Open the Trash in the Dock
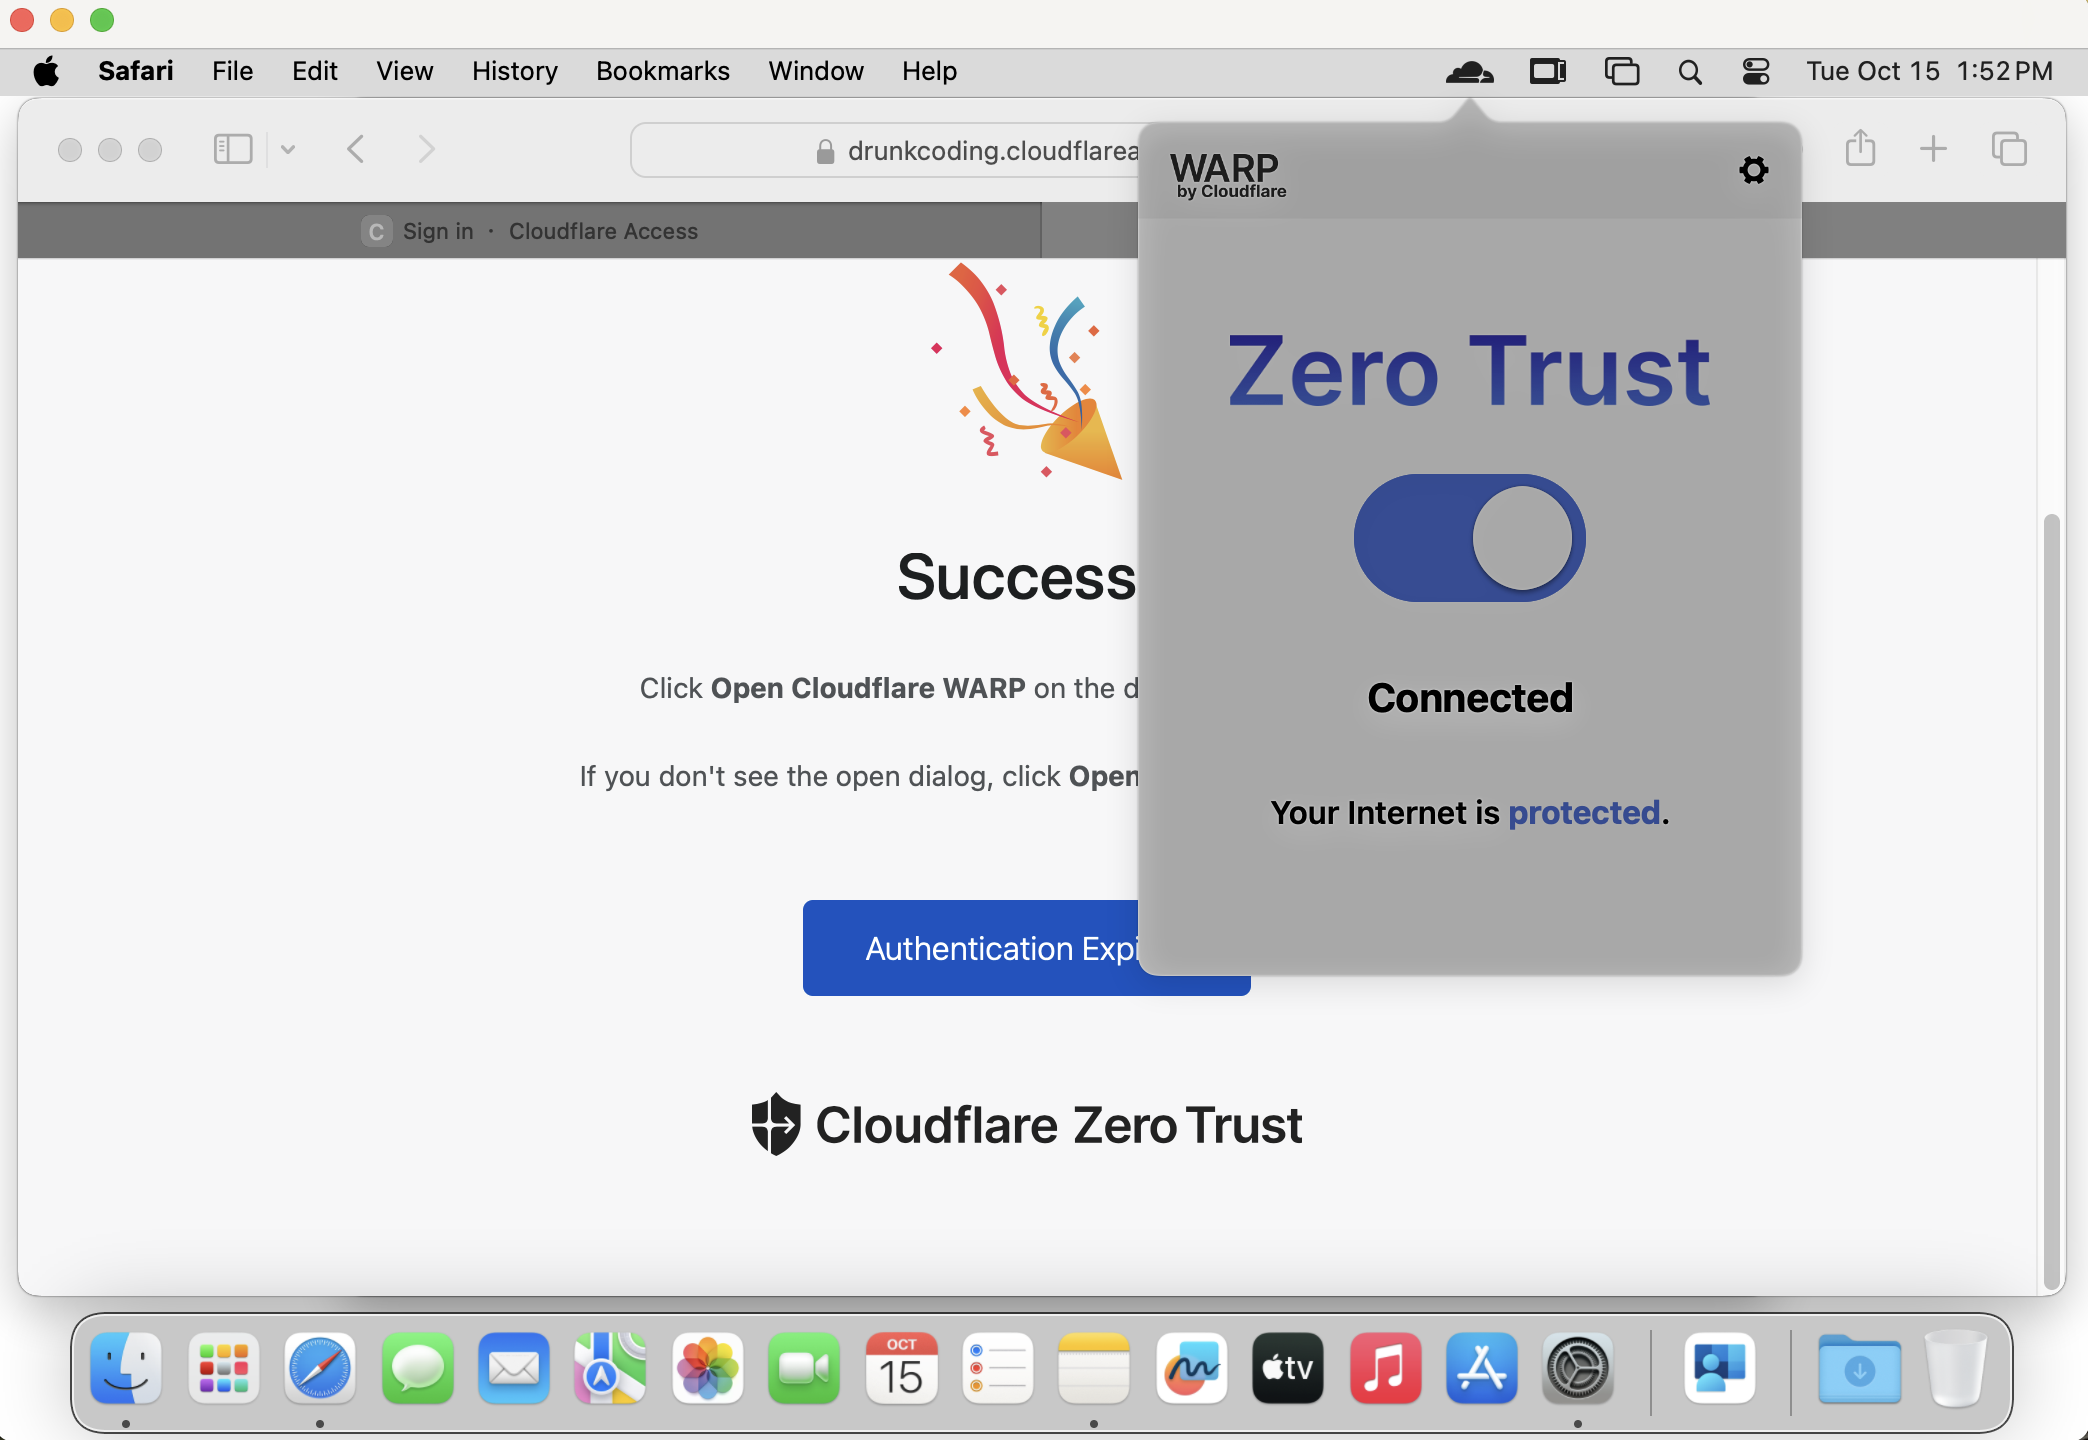Screen dimensions: 2088x1440 click(x=1956, y=1368)
